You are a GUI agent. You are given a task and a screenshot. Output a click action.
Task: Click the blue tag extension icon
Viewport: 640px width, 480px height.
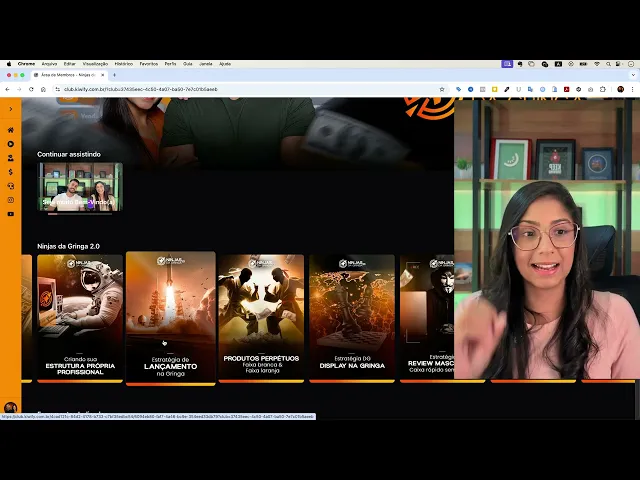(x=458, y=89)
